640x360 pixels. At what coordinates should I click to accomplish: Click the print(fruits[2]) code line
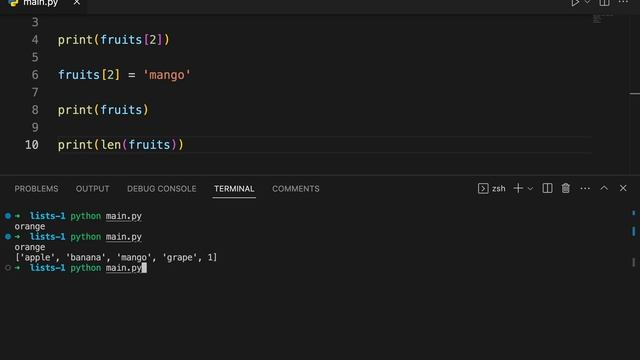(113, 40)
